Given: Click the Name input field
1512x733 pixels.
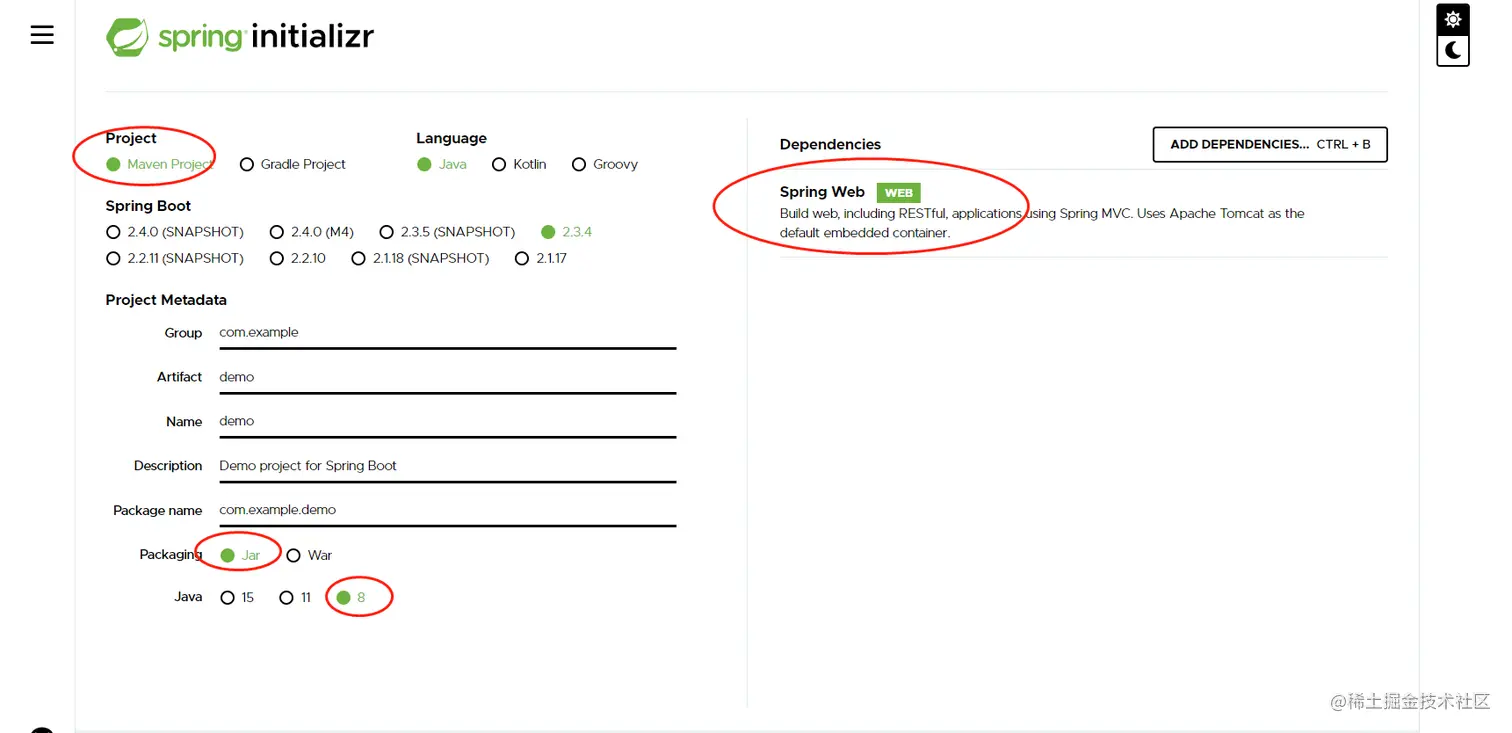Looking at the screenshot, I should [x=448, y=422].
